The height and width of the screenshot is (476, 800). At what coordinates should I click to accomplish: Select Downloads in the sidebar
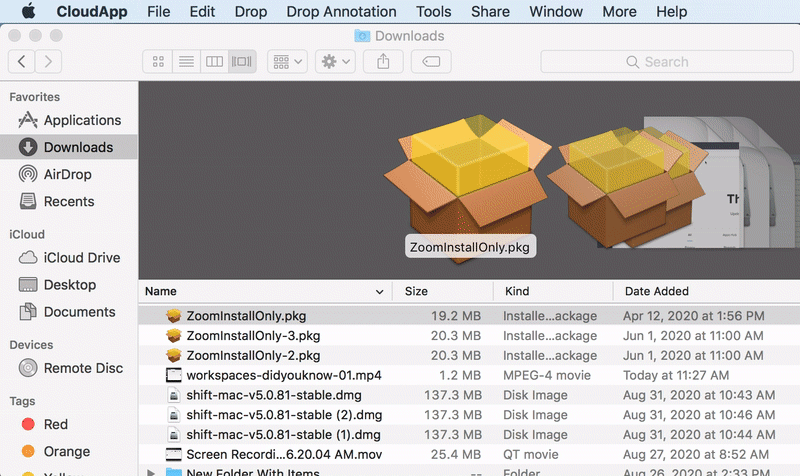(x=69, y=147)
